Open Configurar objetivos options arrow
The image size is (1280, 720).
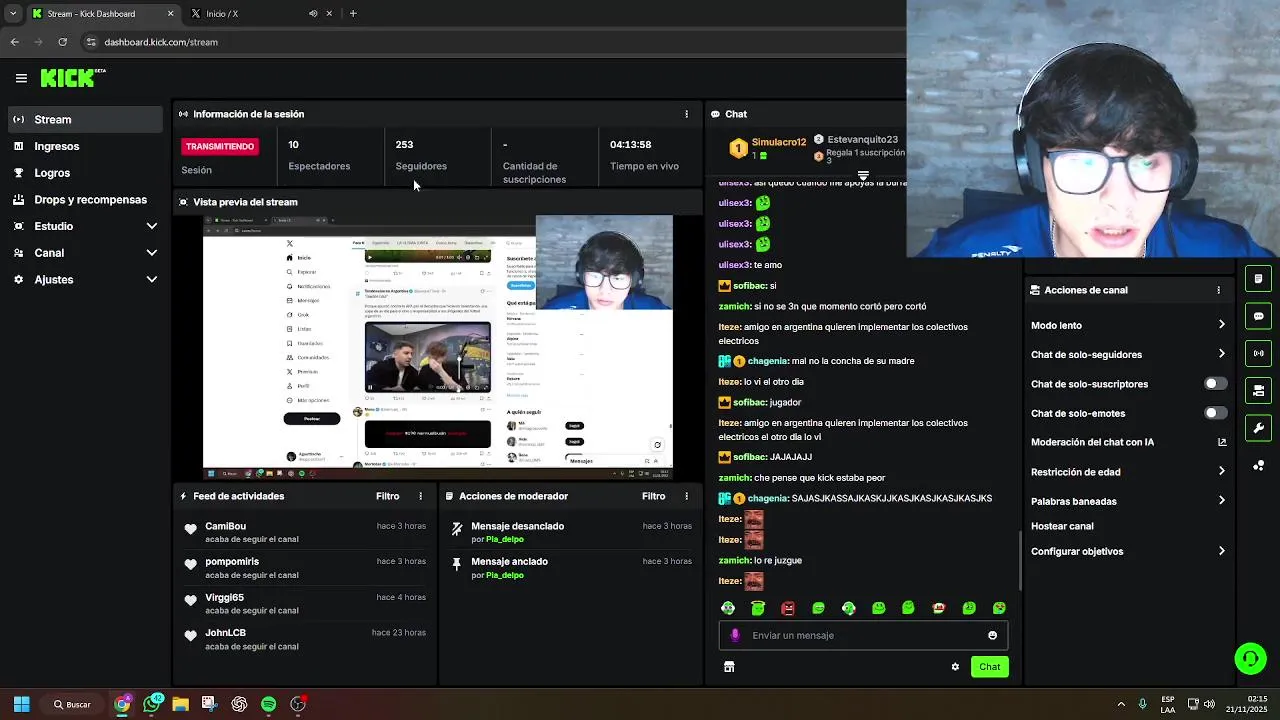[x=1221, y=551]
